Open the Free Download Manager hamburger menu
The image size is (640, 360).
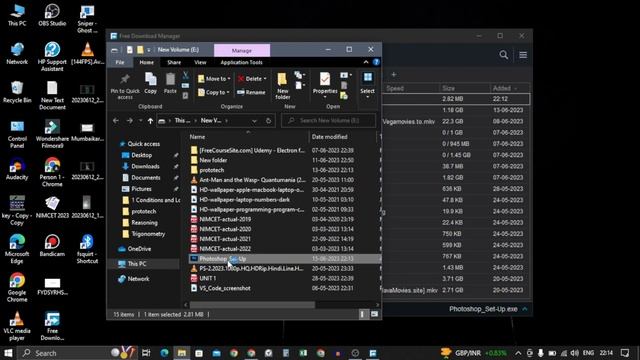523,55
